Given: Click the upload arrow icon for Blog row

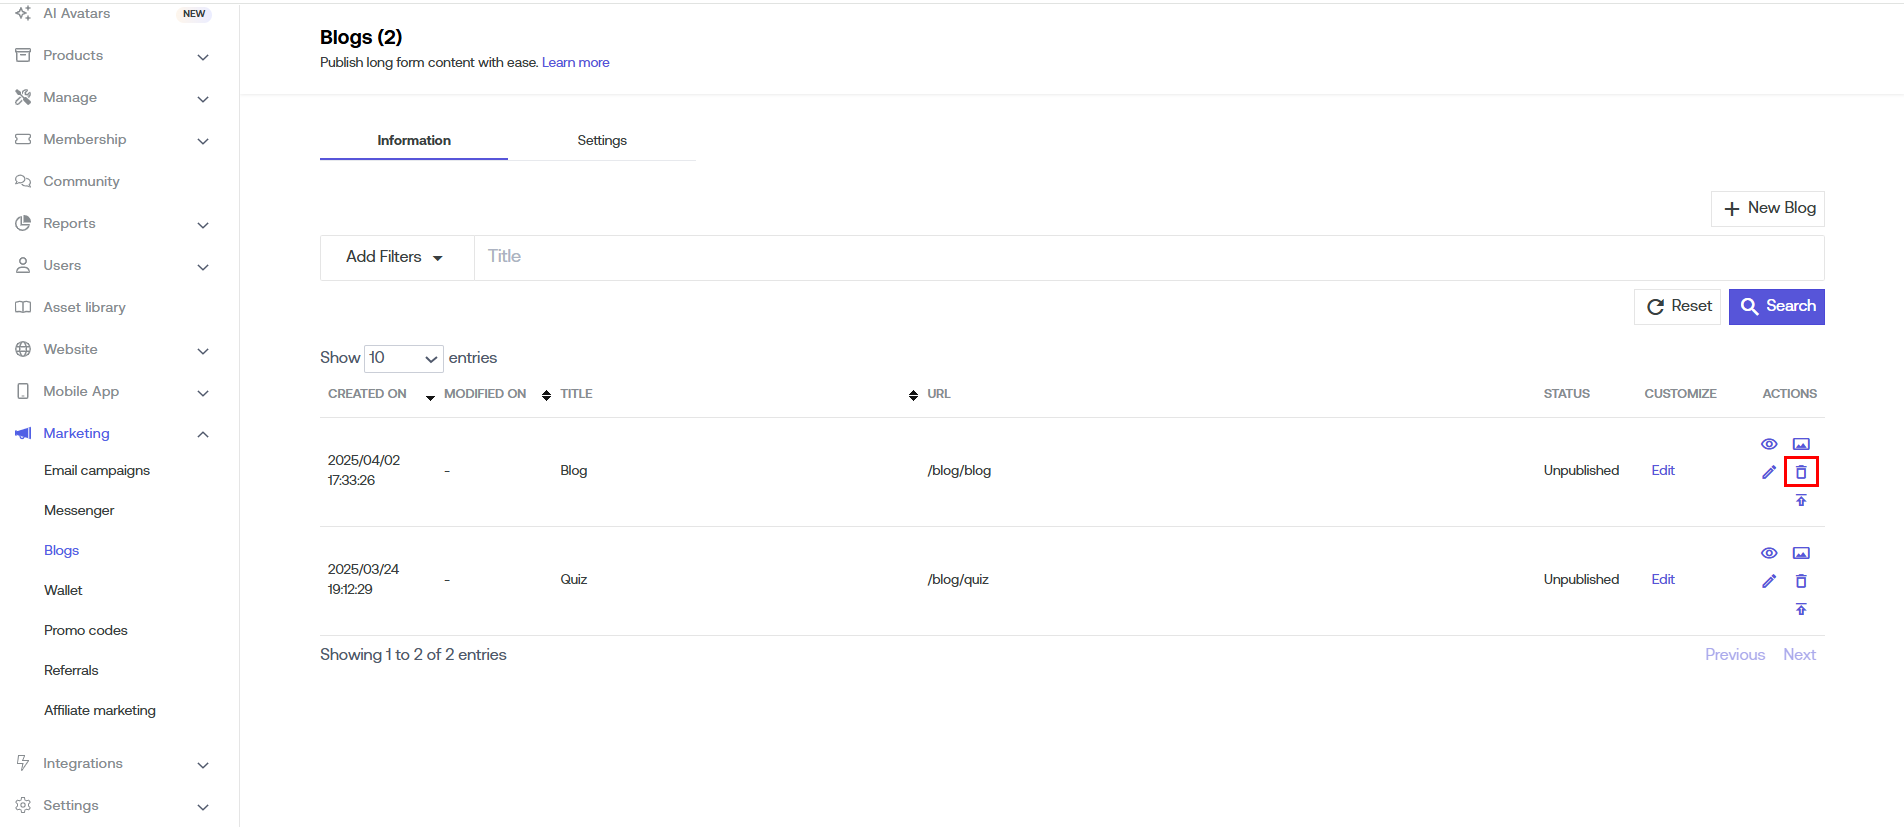Looking at the screenshot, I should (1800, 500).
